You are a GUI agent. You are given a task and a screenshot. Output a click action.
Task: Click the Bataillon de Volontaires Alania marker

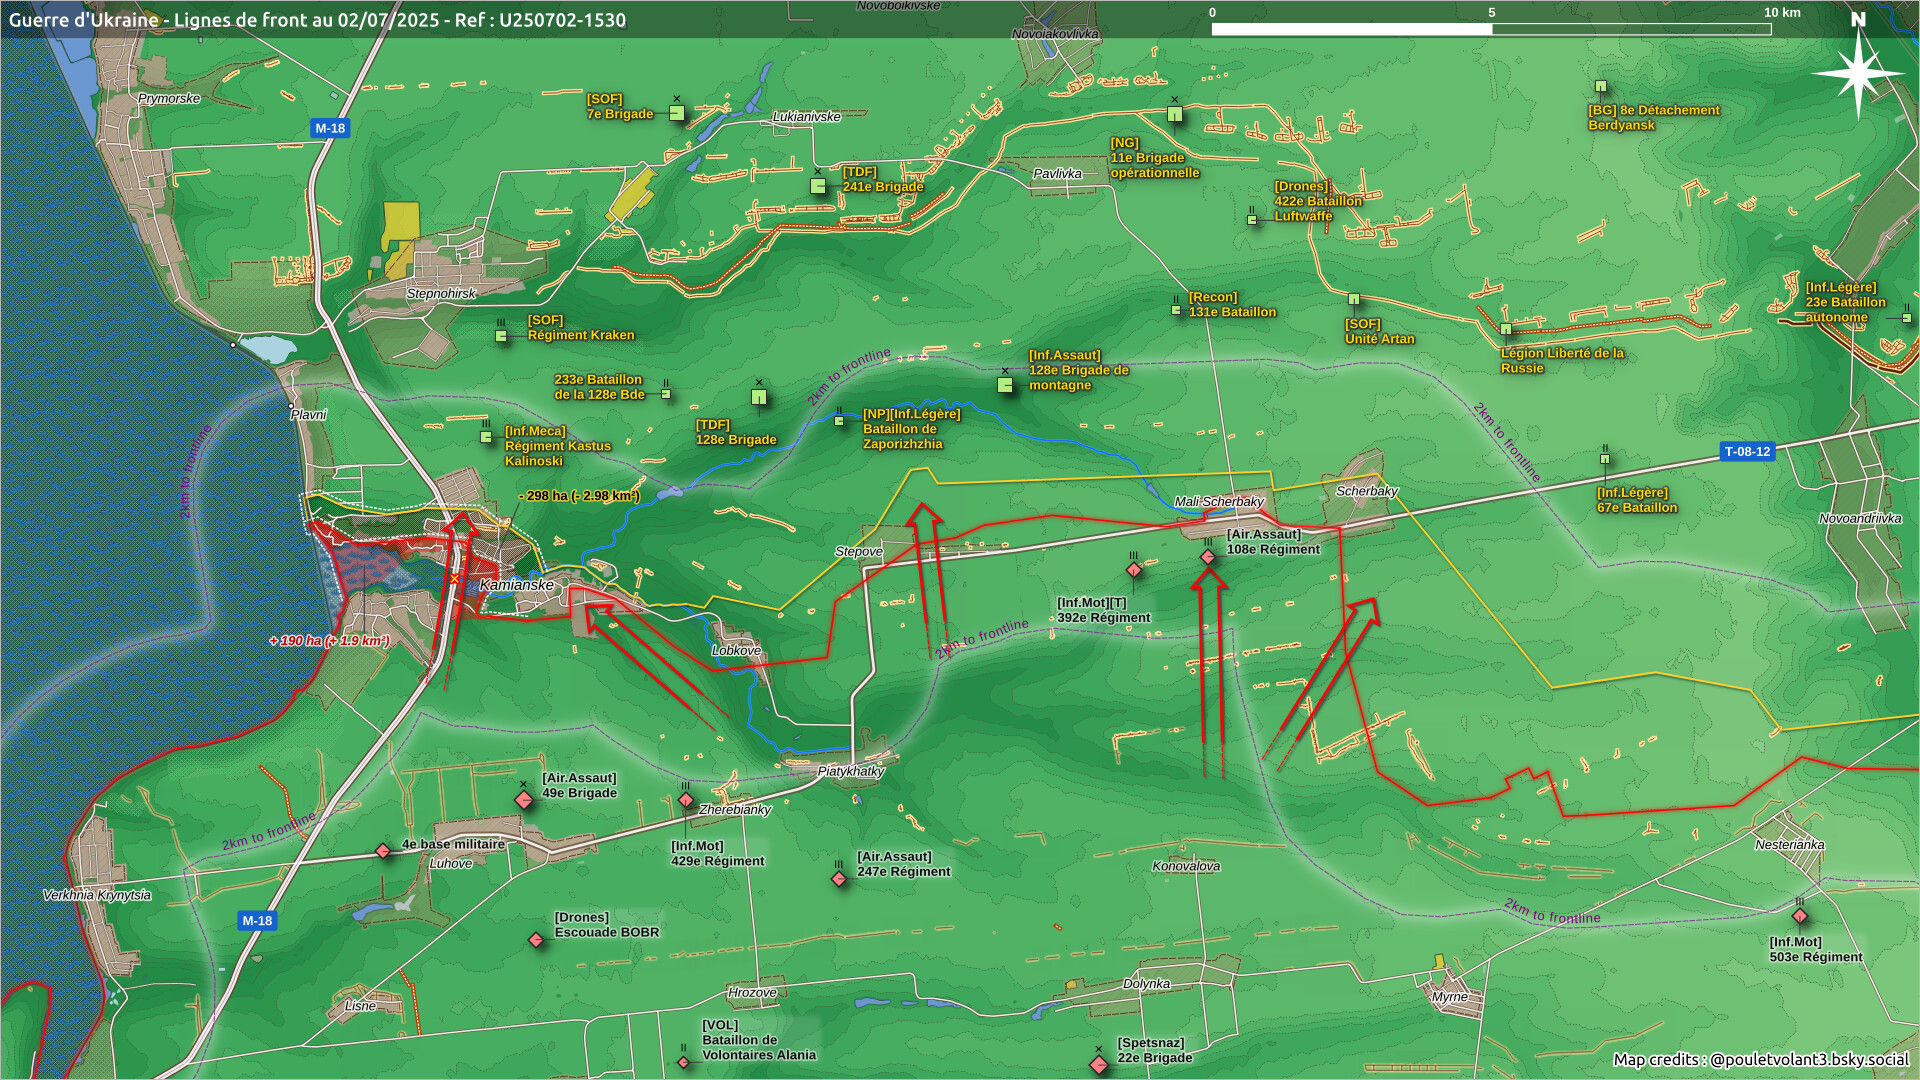pyautogui.click(x=684, y=1062)
